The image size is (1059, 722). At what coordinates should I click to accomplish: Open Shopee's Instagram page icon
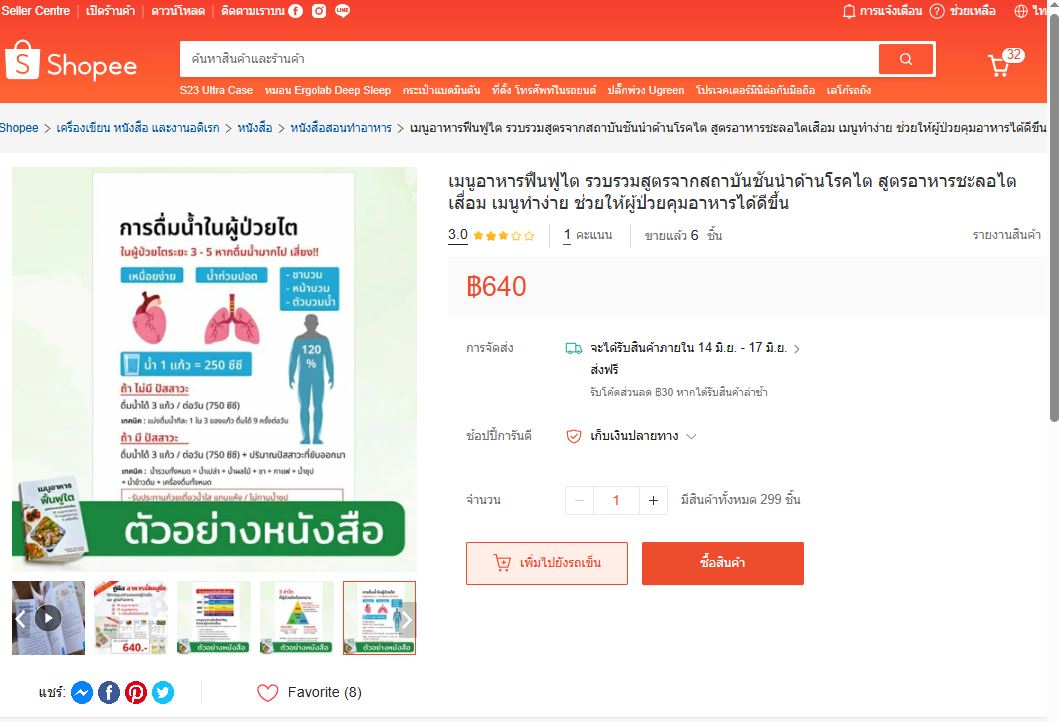coord(319,11)
